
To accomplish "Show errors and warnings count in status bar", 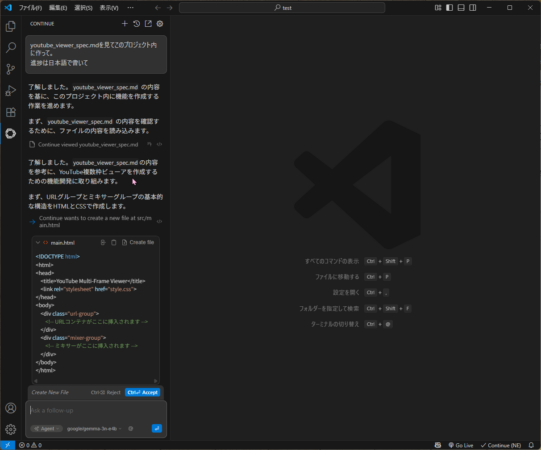I will pyautogui.click(x=30, y=445).
